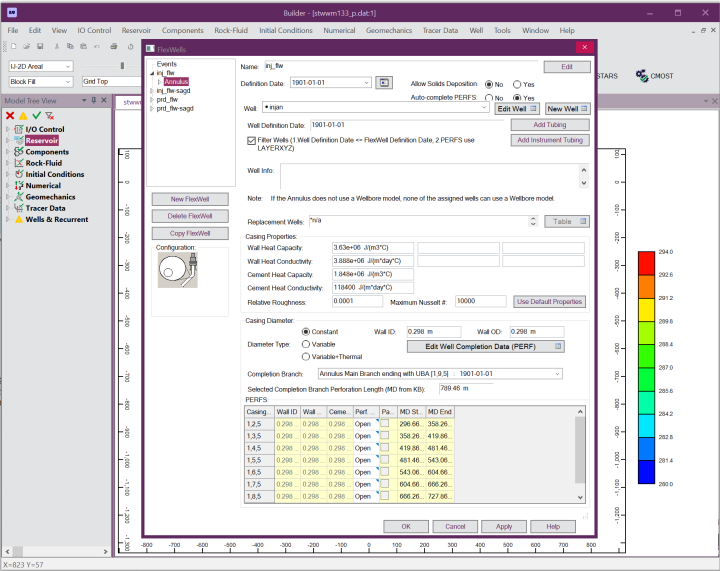Click the Builder app icon in the title bar
This screenshot has width=720, height=571.
[x=12, y=12]
